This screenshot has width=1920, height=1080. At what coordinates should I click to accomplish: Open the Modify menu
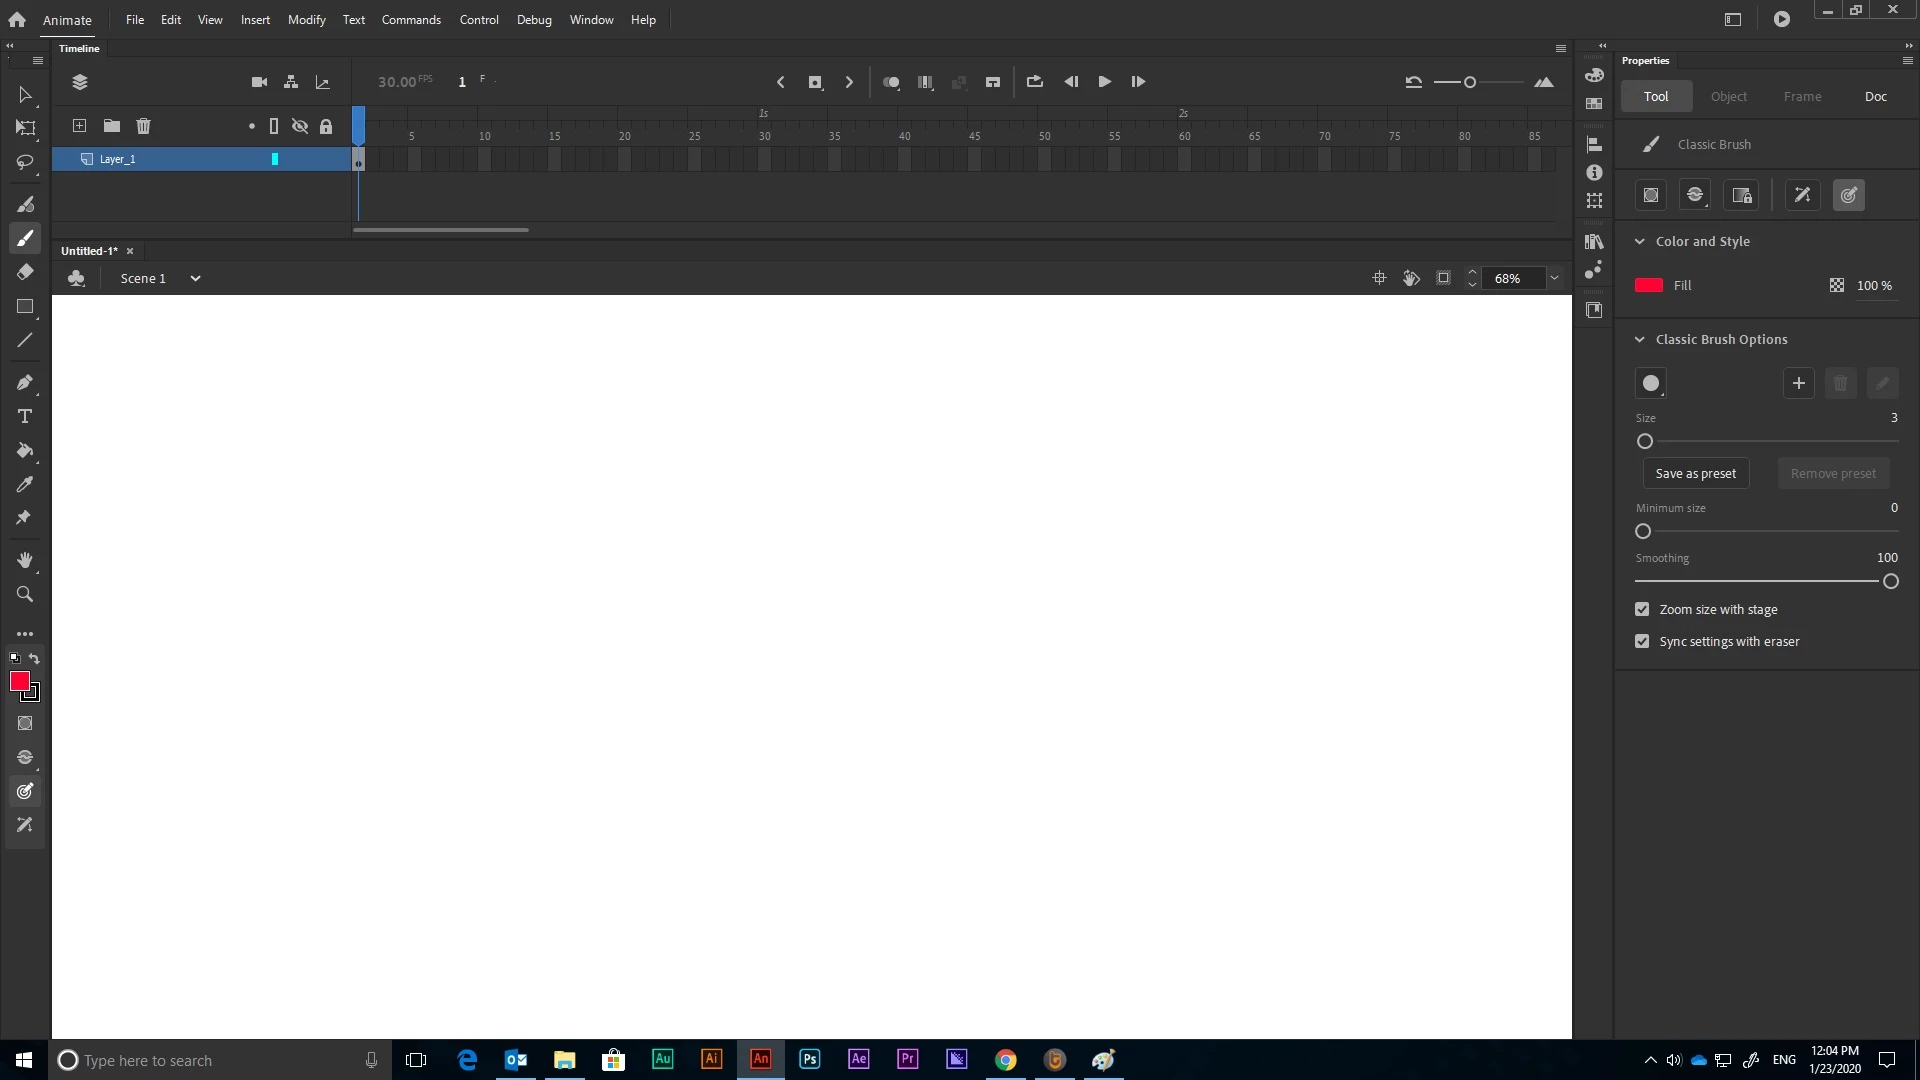[306, 20]
